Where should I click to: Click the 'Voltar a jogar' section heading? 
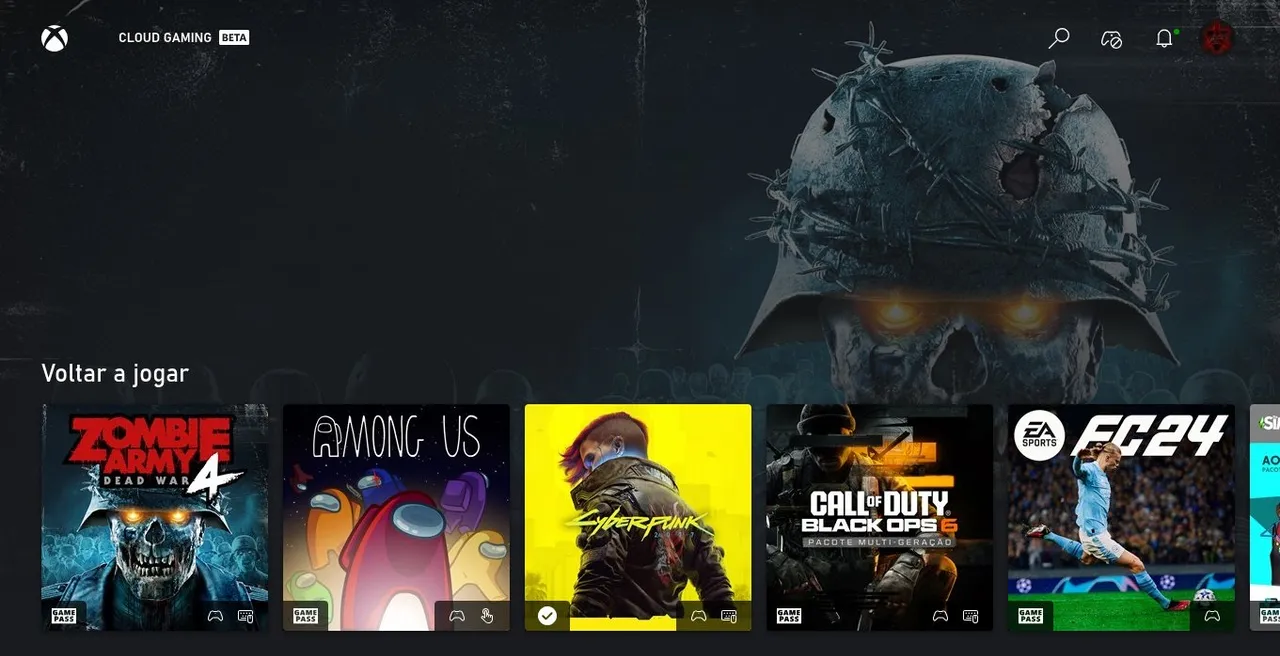(x=115, y=374)
